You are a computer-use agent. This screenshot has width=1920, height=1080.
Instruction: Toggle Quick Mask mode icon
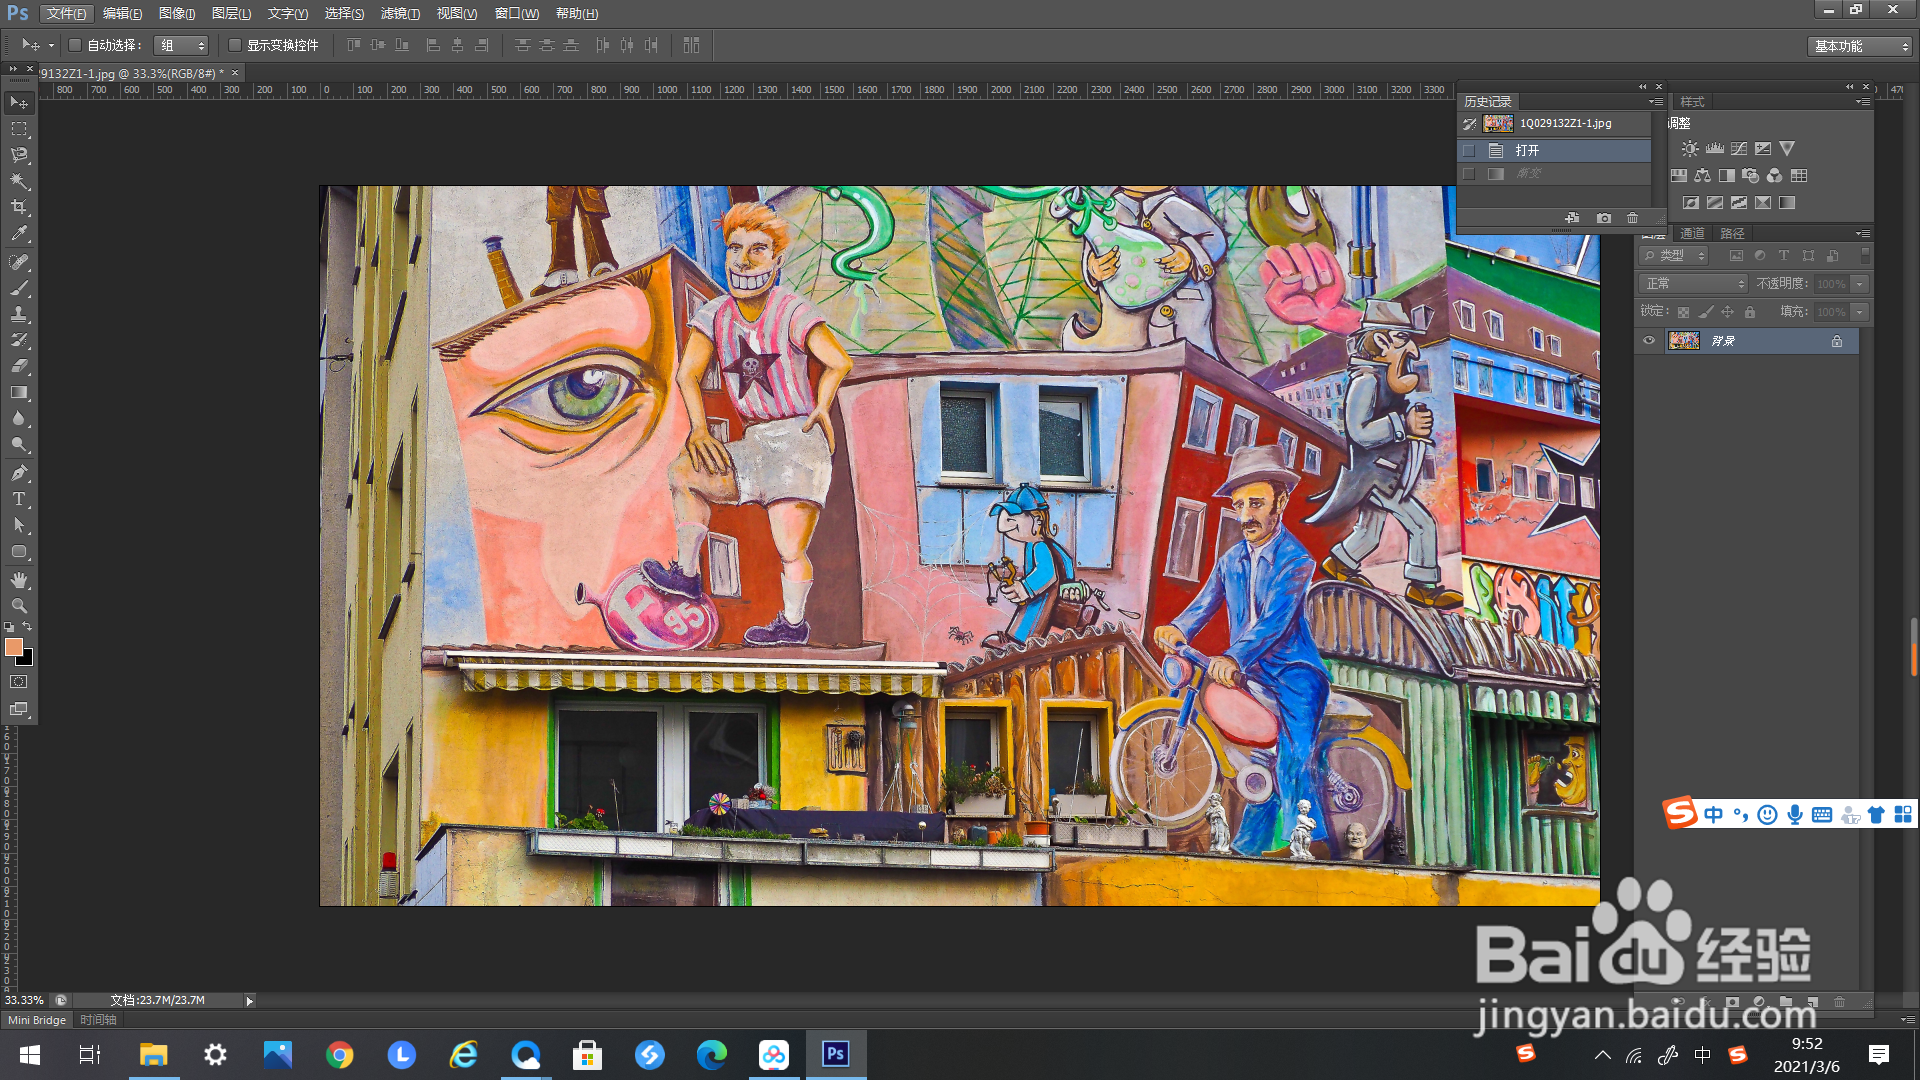(x=19, y=682)
